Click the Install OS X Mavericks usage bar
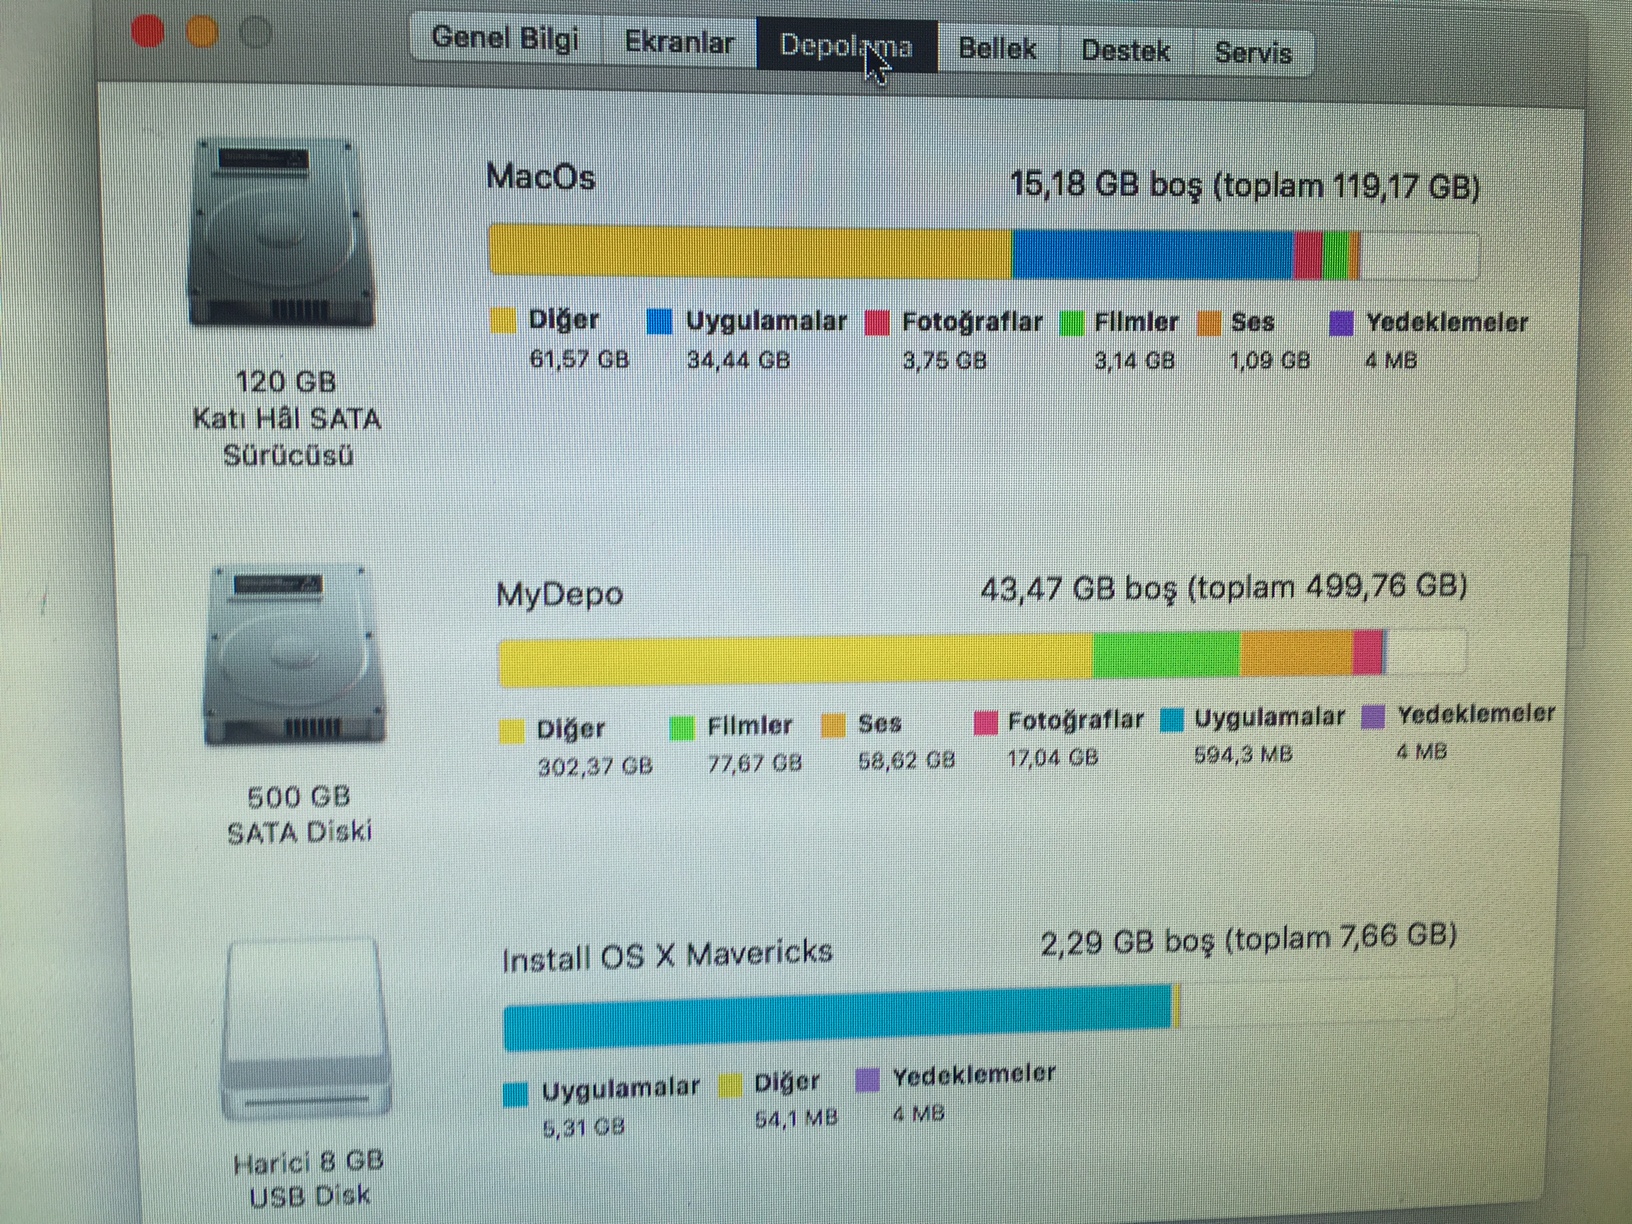This screenshot has height=1224, width=1632. (980, 1014)
